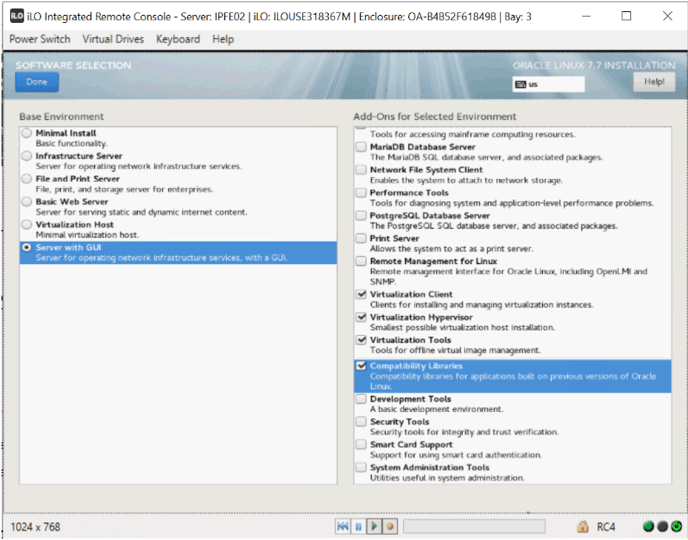The height and width of the screenshot is (540, 688).
Task: Click the SOFTWARE SELECTION title
Action: pyautogui.click(x=73, y=65)
